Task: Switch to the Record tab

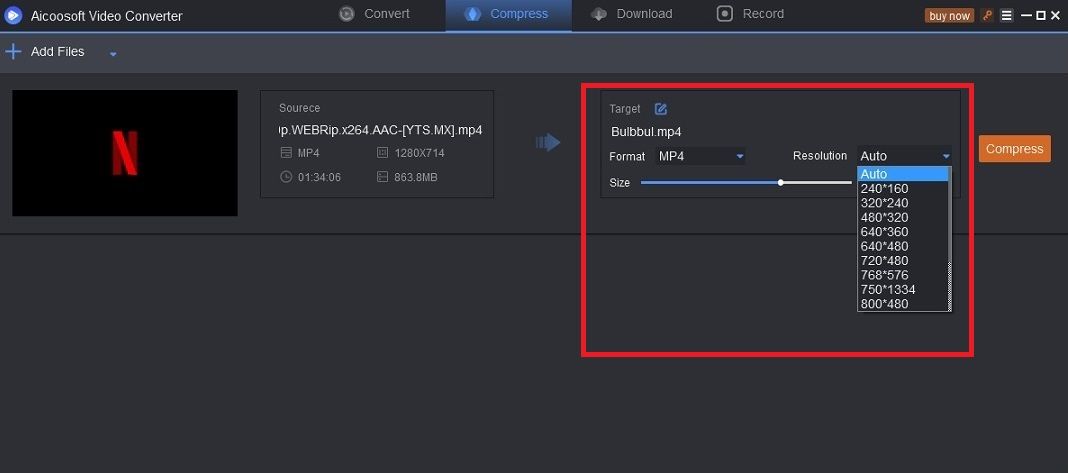Action: (751, 14)
